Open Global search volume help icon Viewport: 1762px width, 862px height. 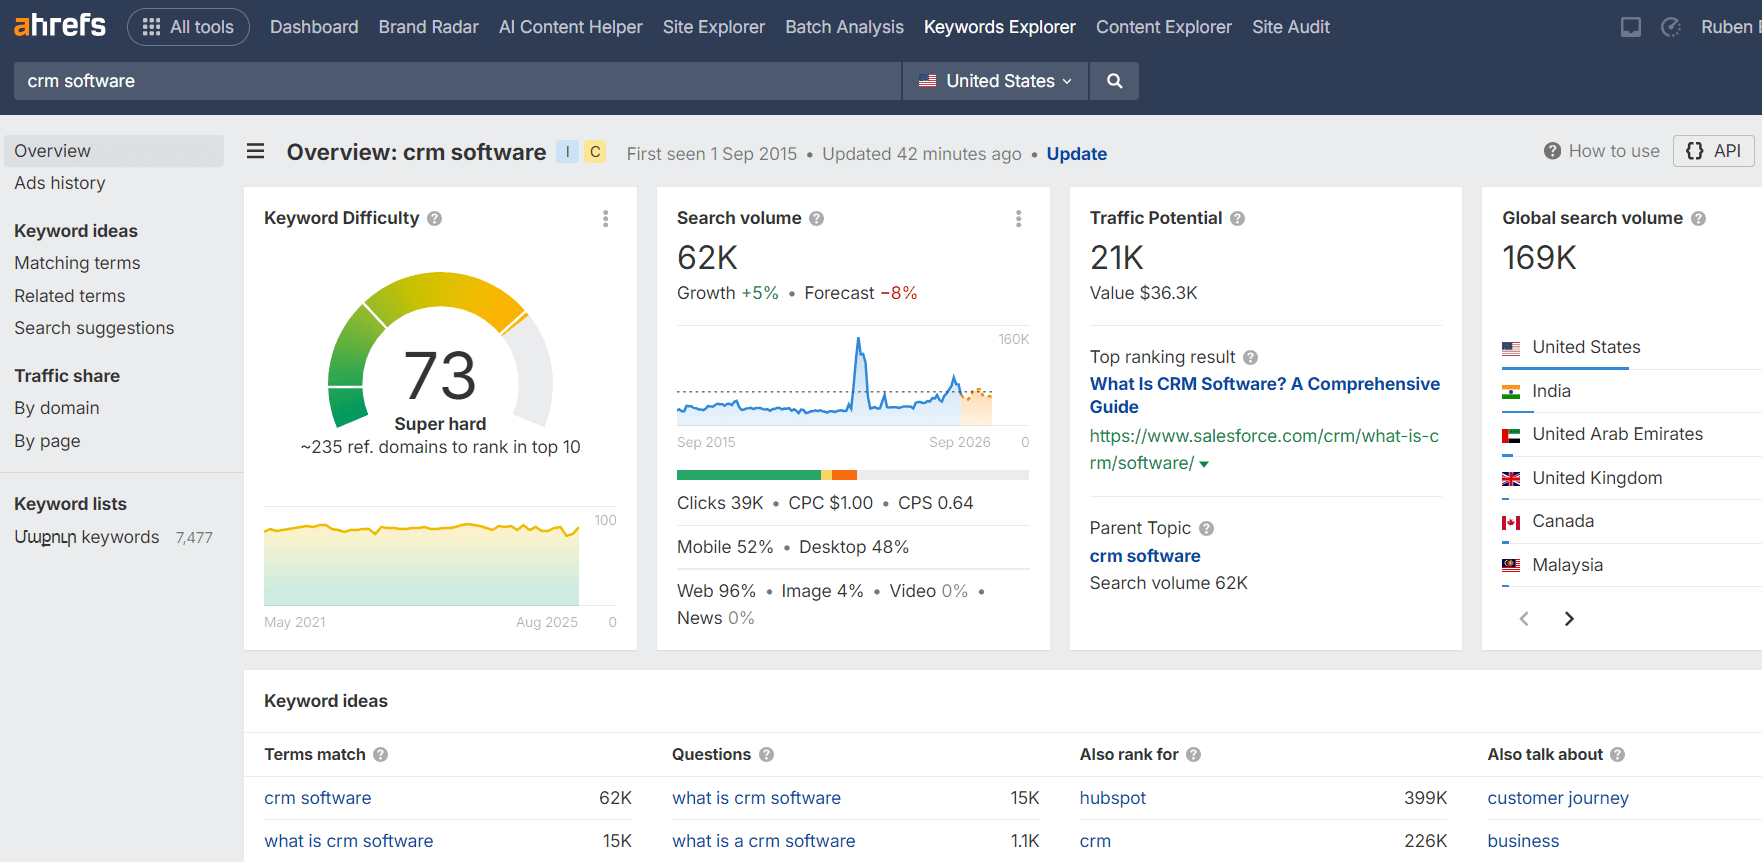1699,218
